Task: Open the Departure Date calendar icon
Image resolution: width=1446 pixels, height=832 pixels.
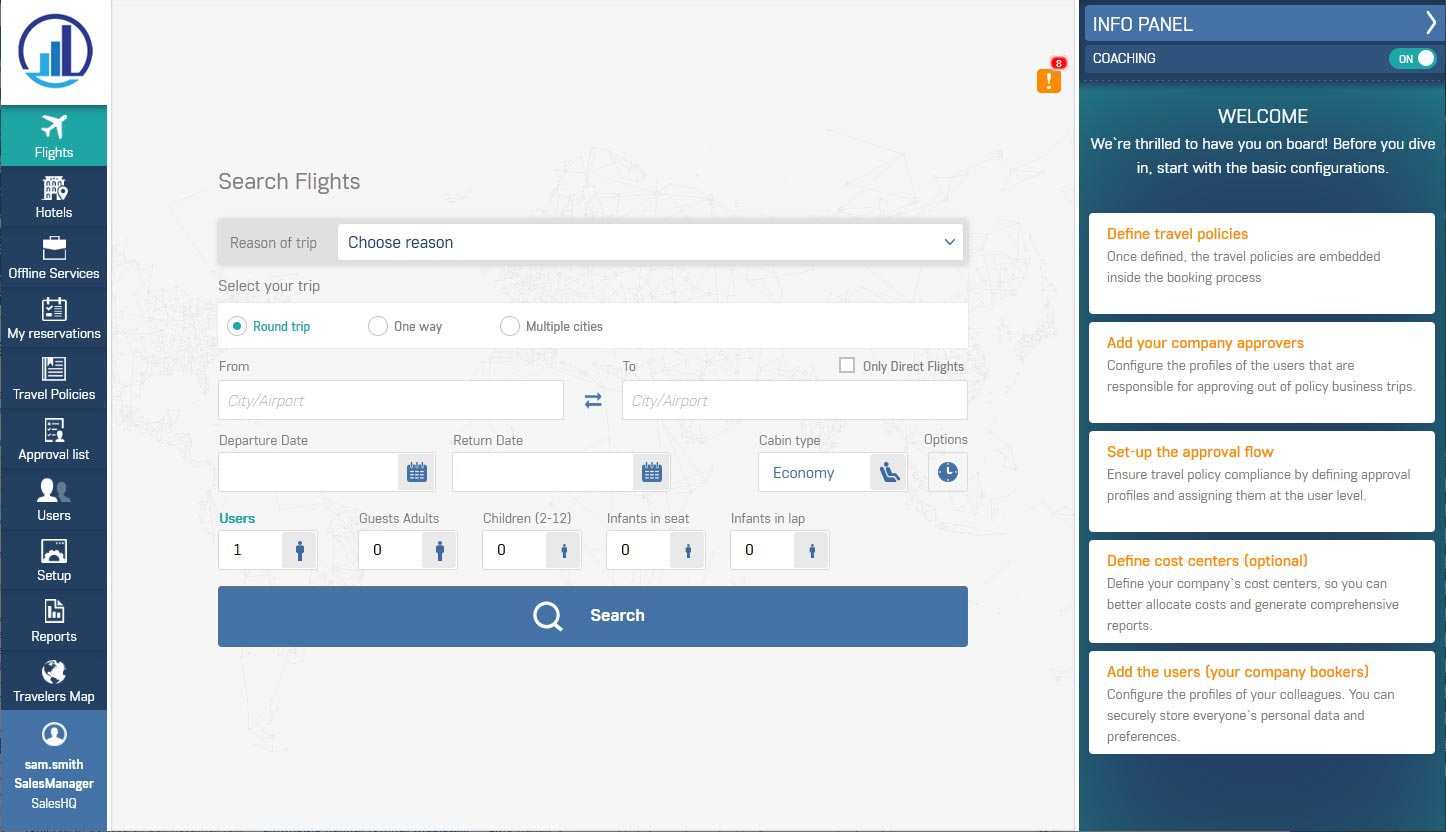Action: click(417, 472)
